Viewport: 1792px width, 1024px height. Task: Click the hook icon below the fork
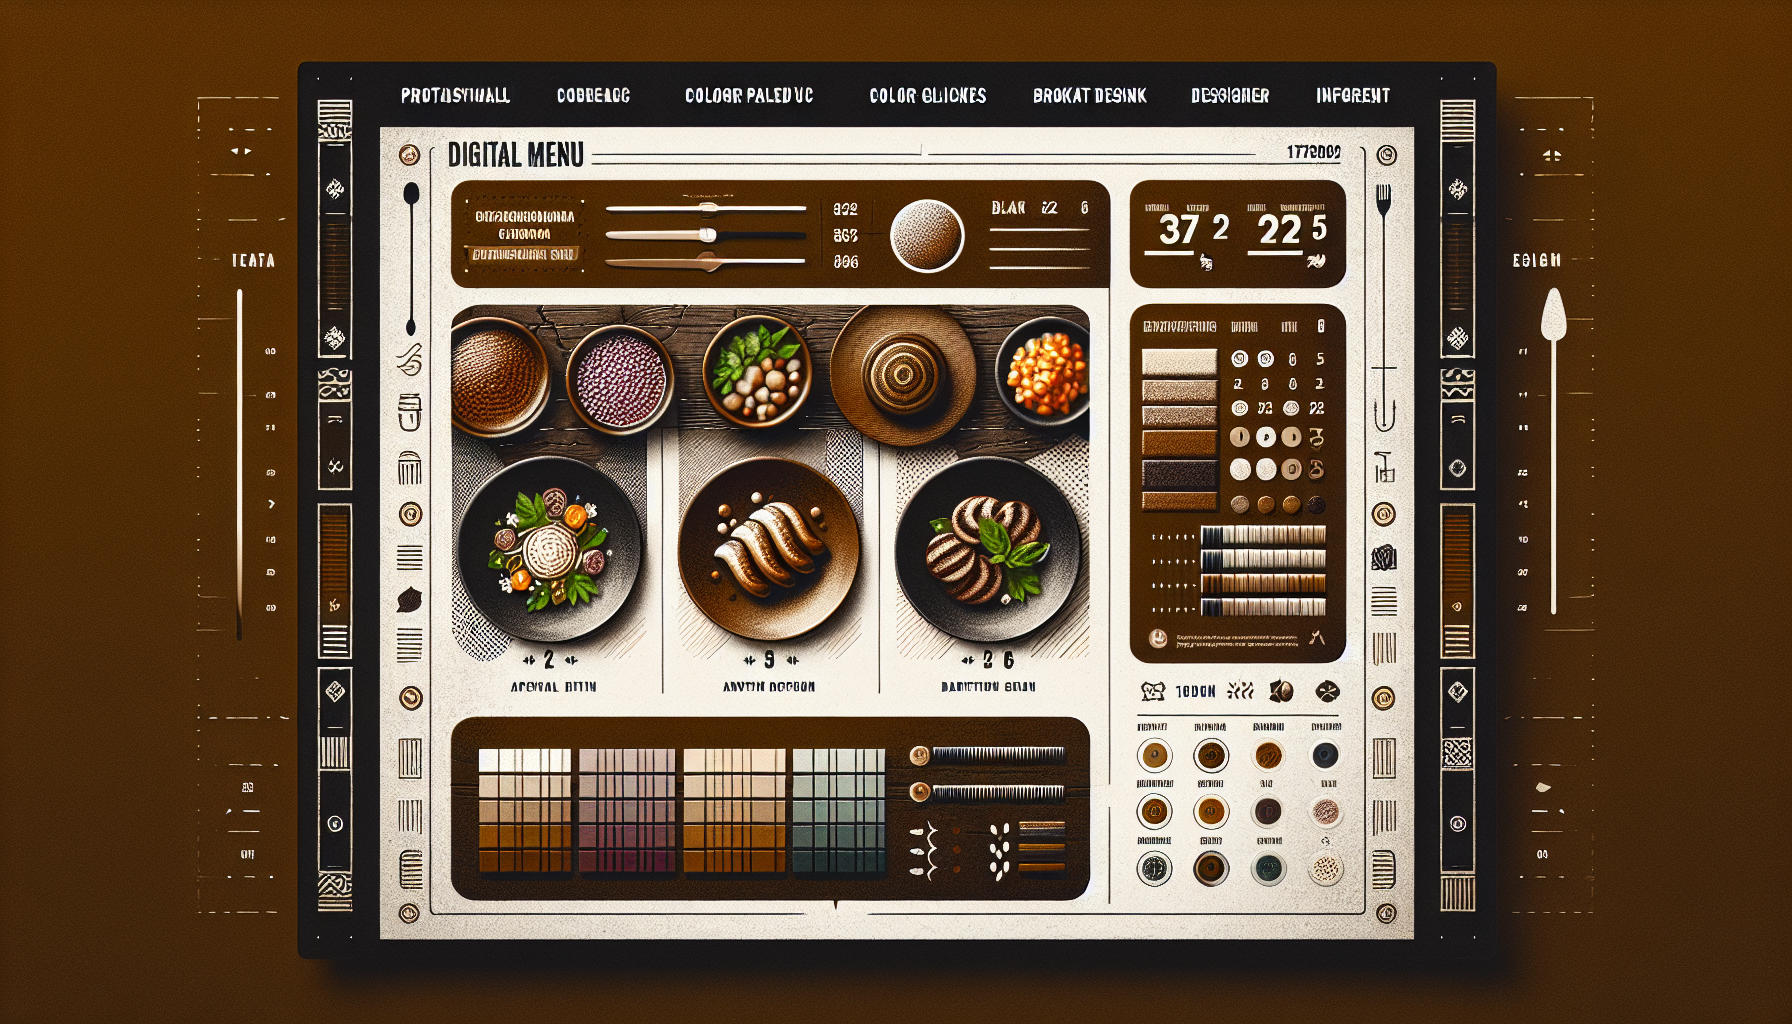click(1384, 412)
